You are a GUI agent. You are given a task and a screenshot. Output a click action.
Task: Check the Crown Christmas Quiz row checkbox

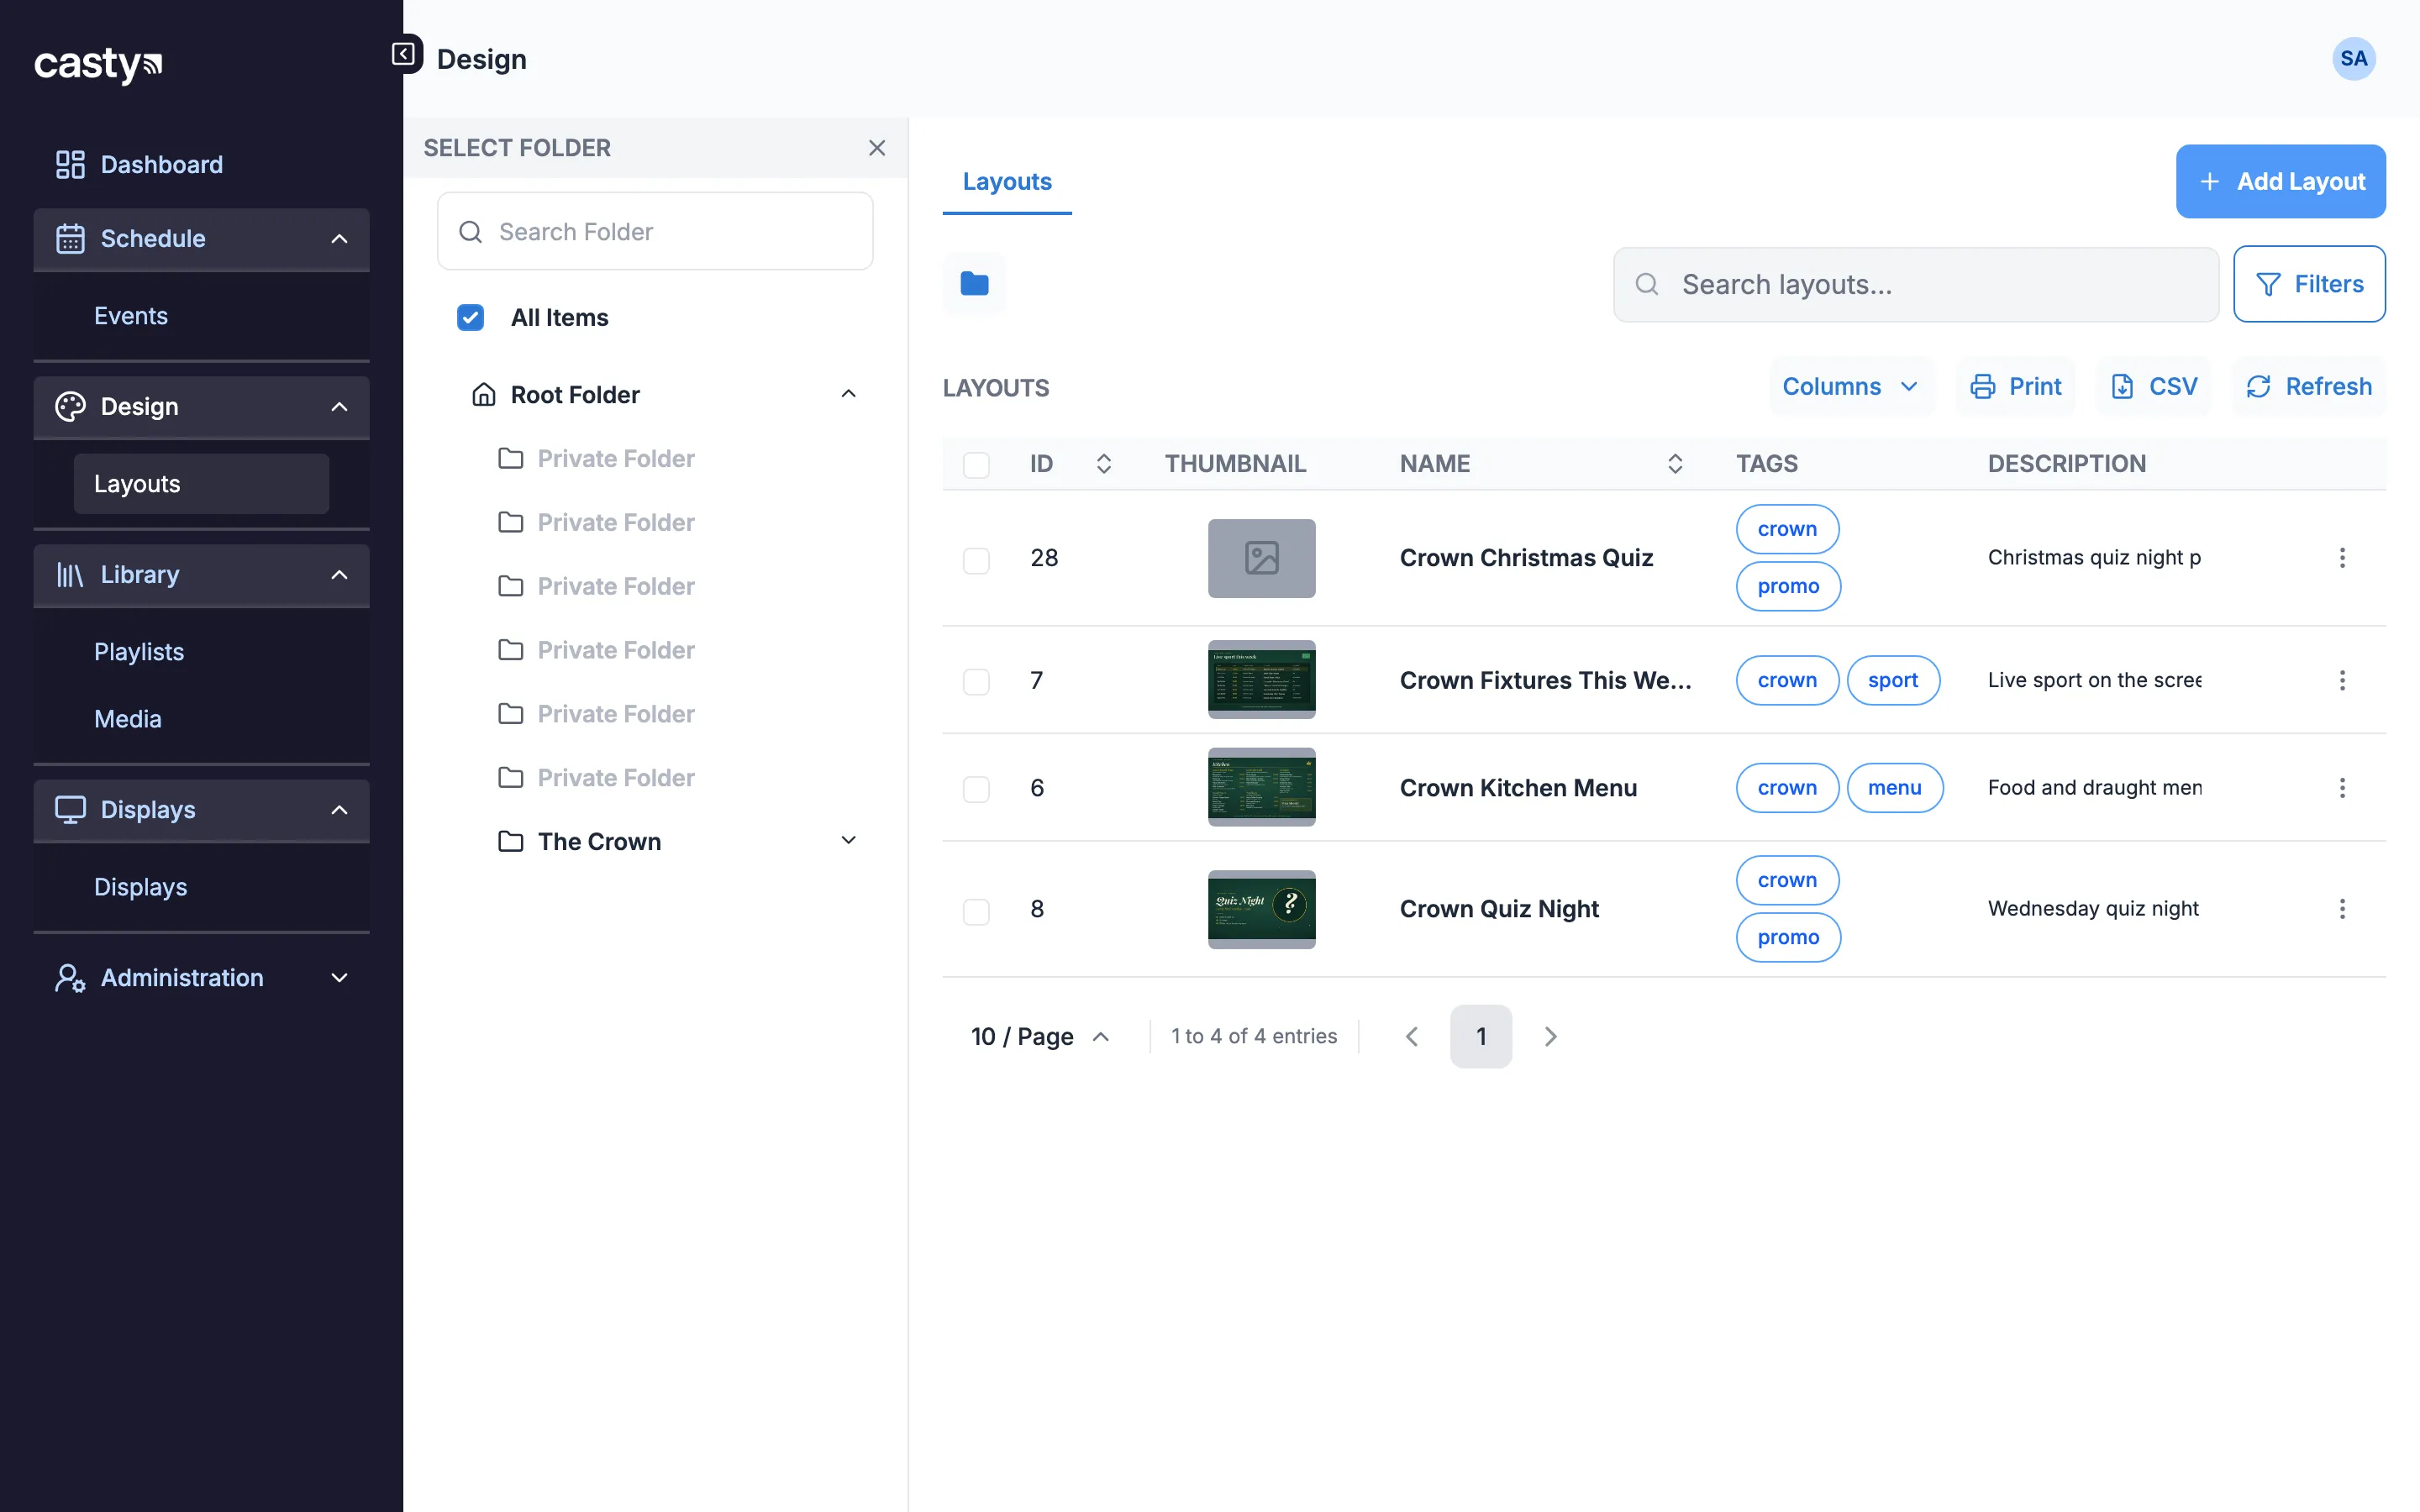[x=976, y=560]
